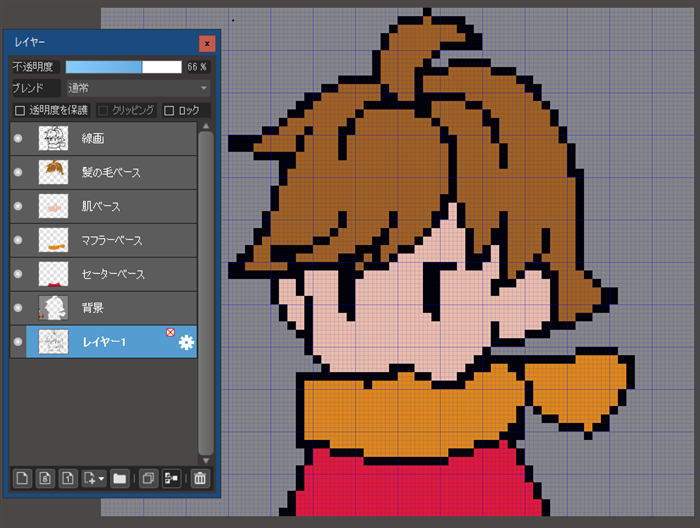Click the layer list scroll up arrow

[x=206, y=126]
